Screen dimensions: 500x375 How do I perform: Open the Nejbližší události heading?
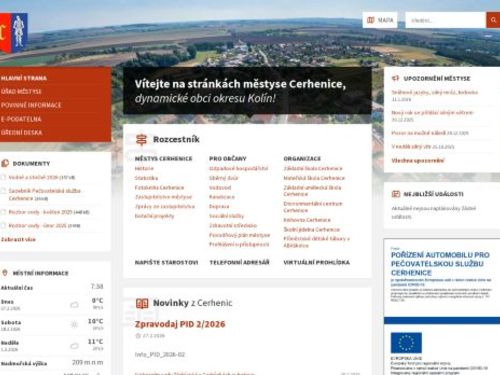pos(433,194)
